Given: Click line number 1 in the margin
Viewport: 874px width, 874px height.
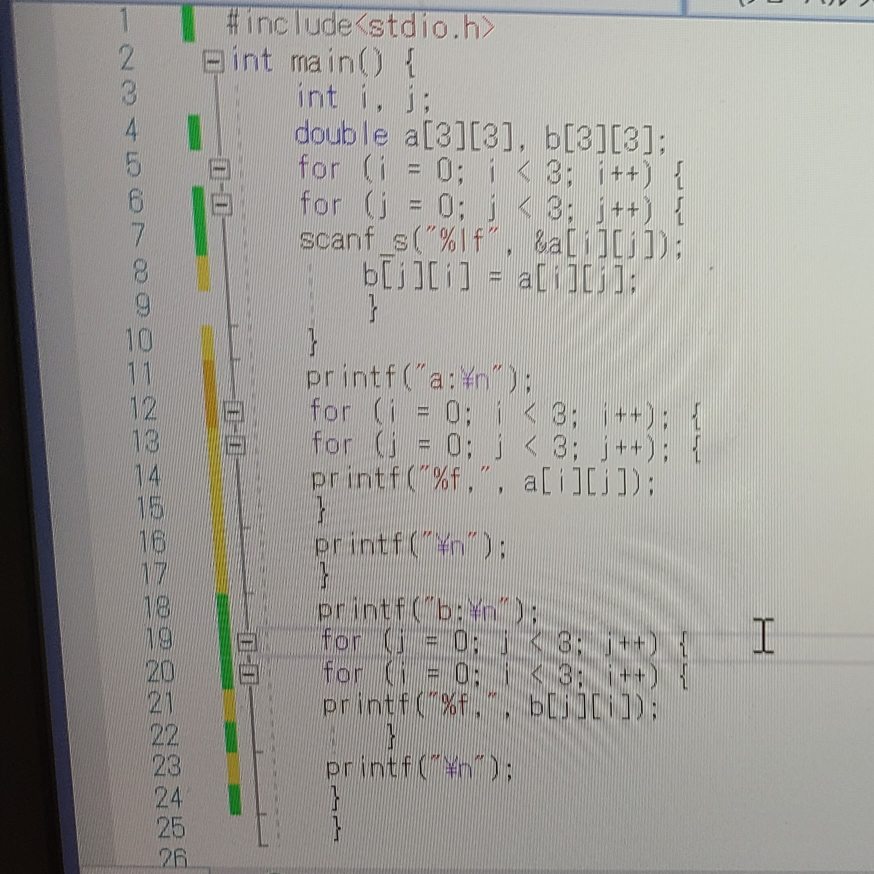Looking at the screenshot, I should click(x=125, y=21).
